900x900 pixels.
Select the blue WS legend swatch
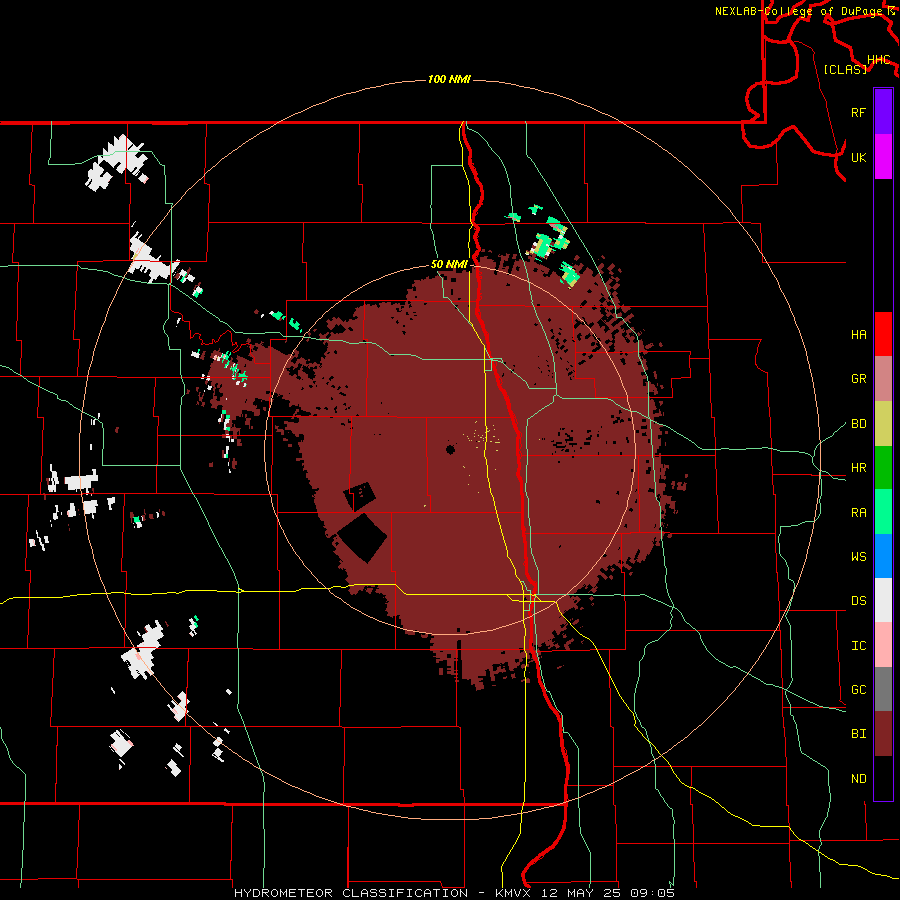click(883, 556)
